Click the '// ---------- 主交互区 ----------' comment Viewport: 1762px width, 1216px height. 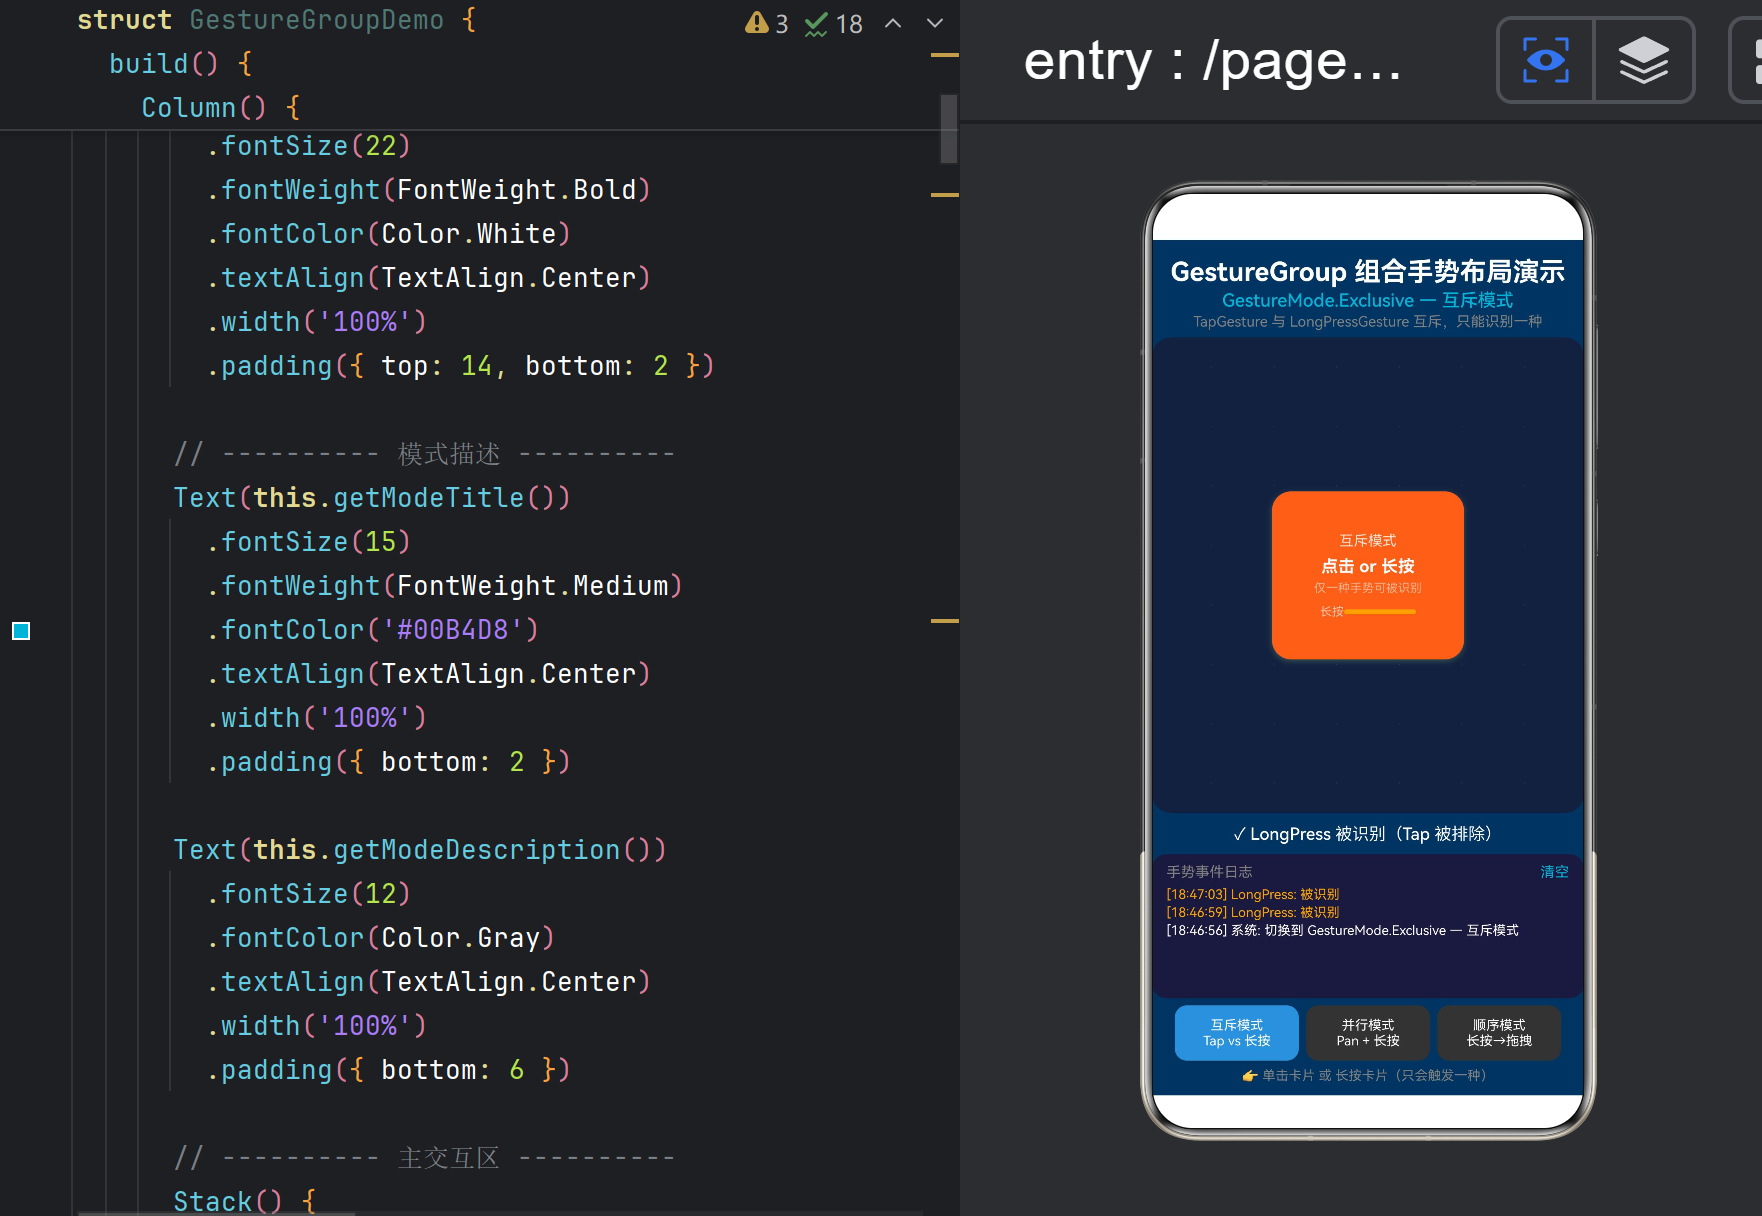tap(425, 1158)
